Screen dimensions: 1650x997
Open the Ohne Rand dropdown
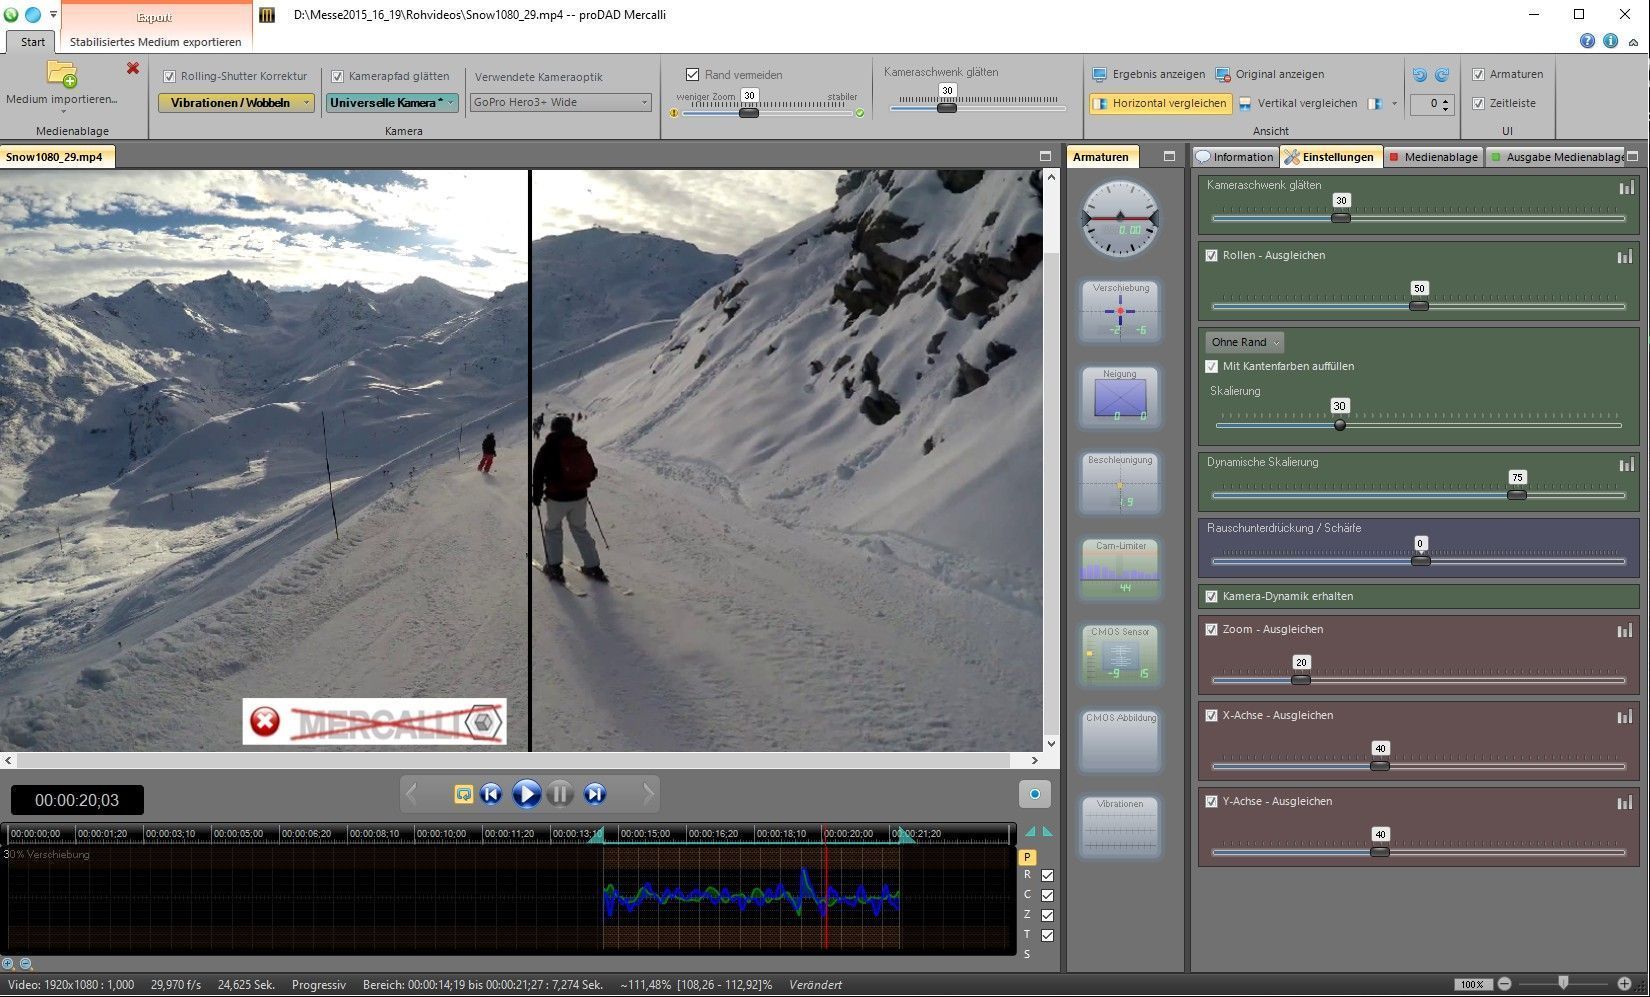tap(1244, 342)
